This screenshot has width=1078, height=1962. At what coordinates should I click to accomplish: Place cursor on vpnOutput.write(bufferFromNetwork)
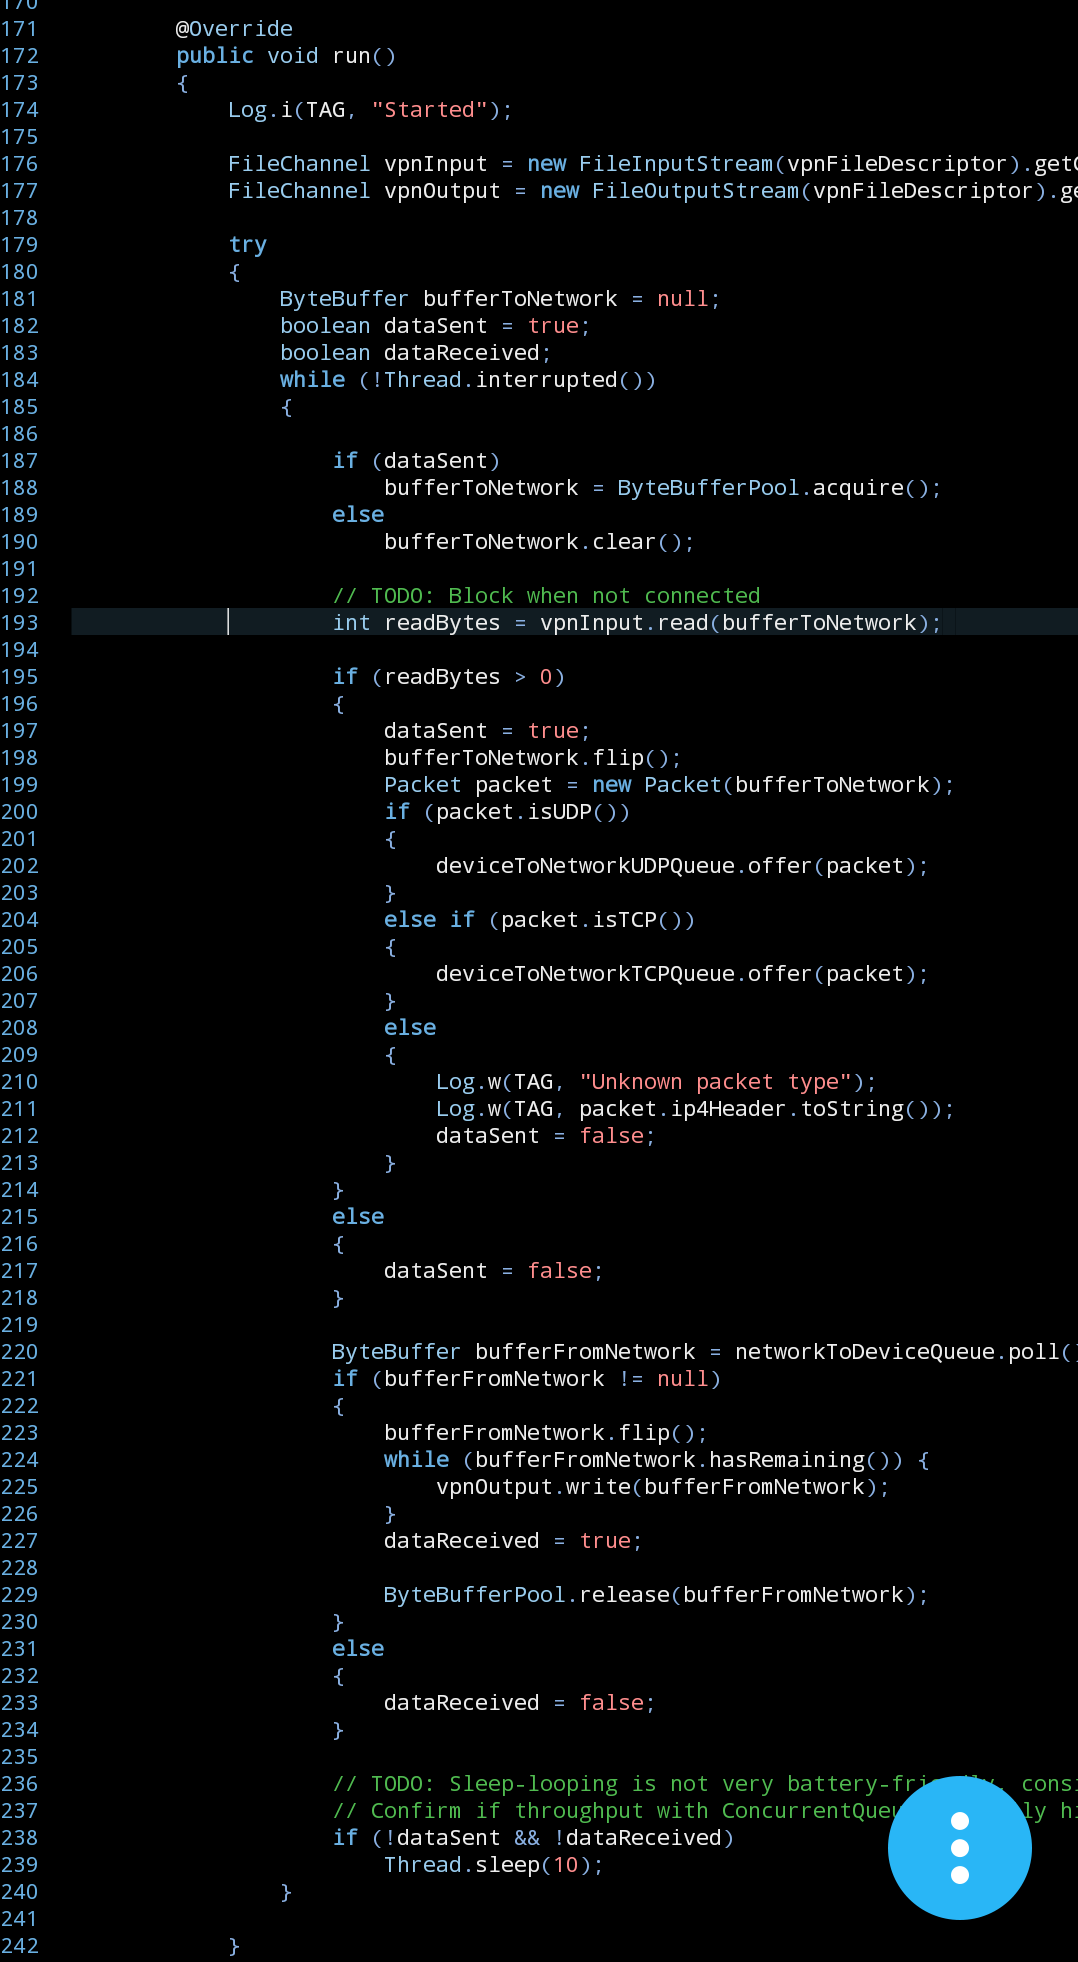click(661, 1487)
